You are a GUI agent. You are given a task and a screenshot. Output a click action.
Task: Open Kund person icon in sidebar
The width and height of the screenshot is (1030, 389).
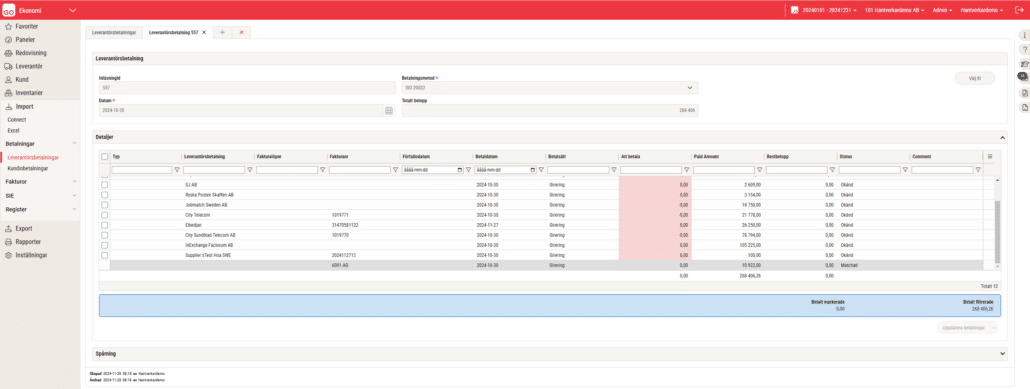click(9, 80)
